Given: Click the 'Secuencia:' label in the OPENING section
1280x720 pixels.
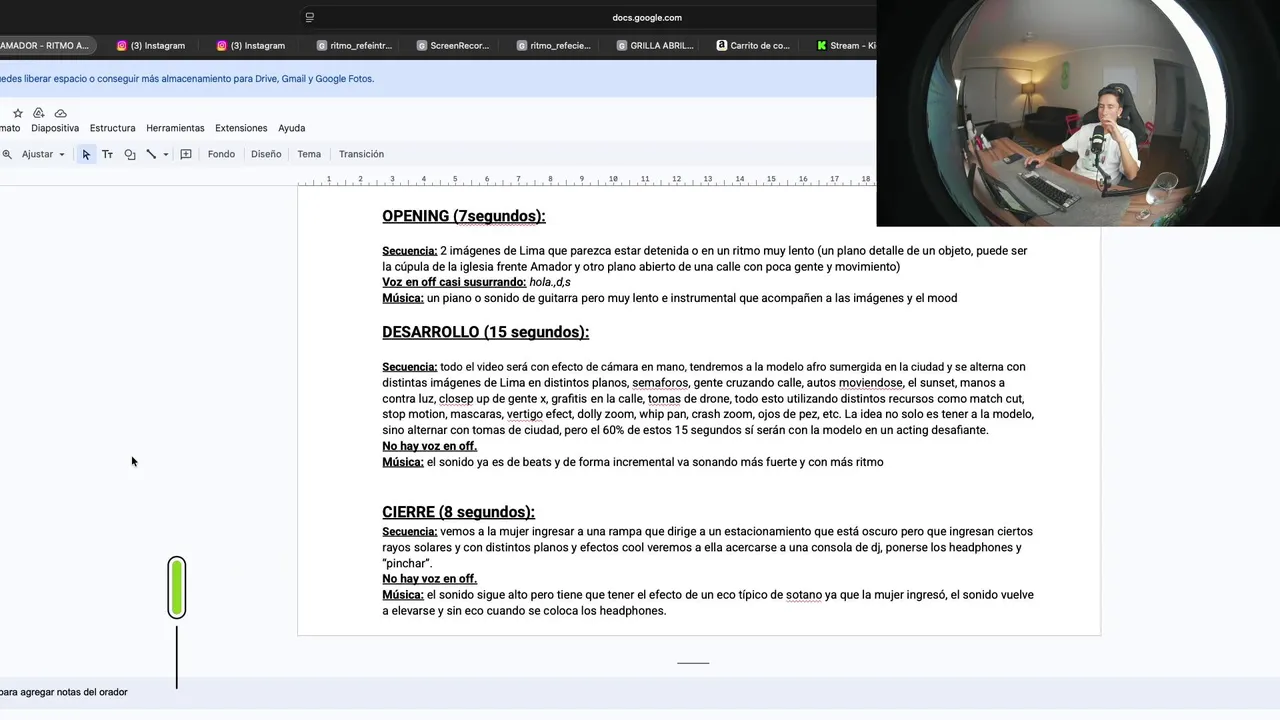Looking at the screenshot, I should click(x=409, y=251).
